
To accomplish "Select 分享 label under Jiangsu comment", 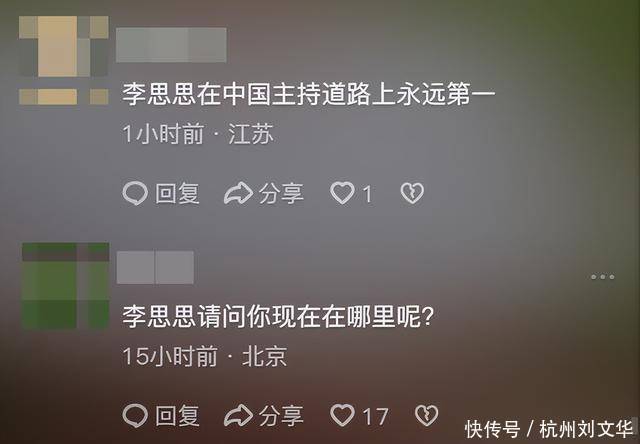I will coord(281,193).
